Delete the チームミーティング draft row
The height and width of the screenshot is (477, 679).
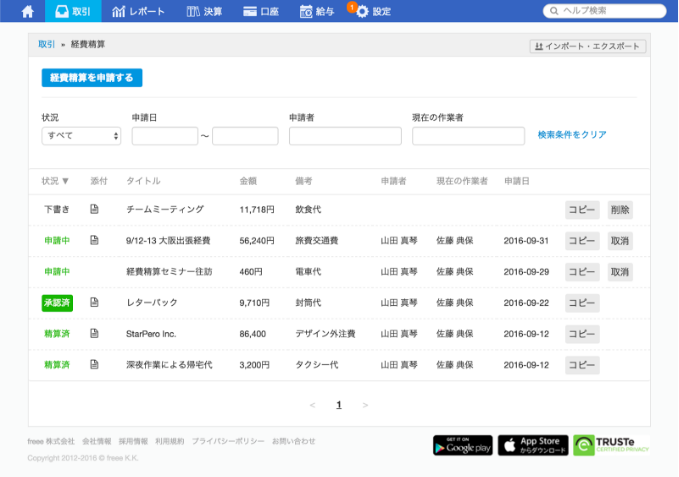point(620,210)
